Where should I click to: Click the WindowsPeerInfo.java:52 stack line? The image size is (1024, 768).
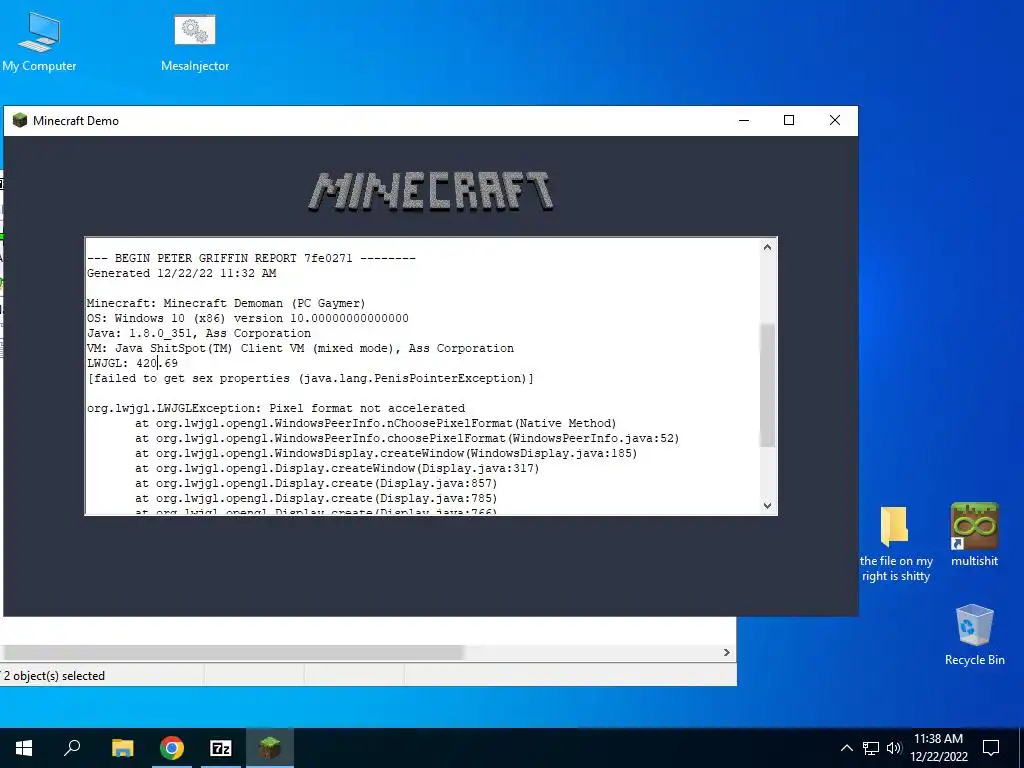coord(407,438)
